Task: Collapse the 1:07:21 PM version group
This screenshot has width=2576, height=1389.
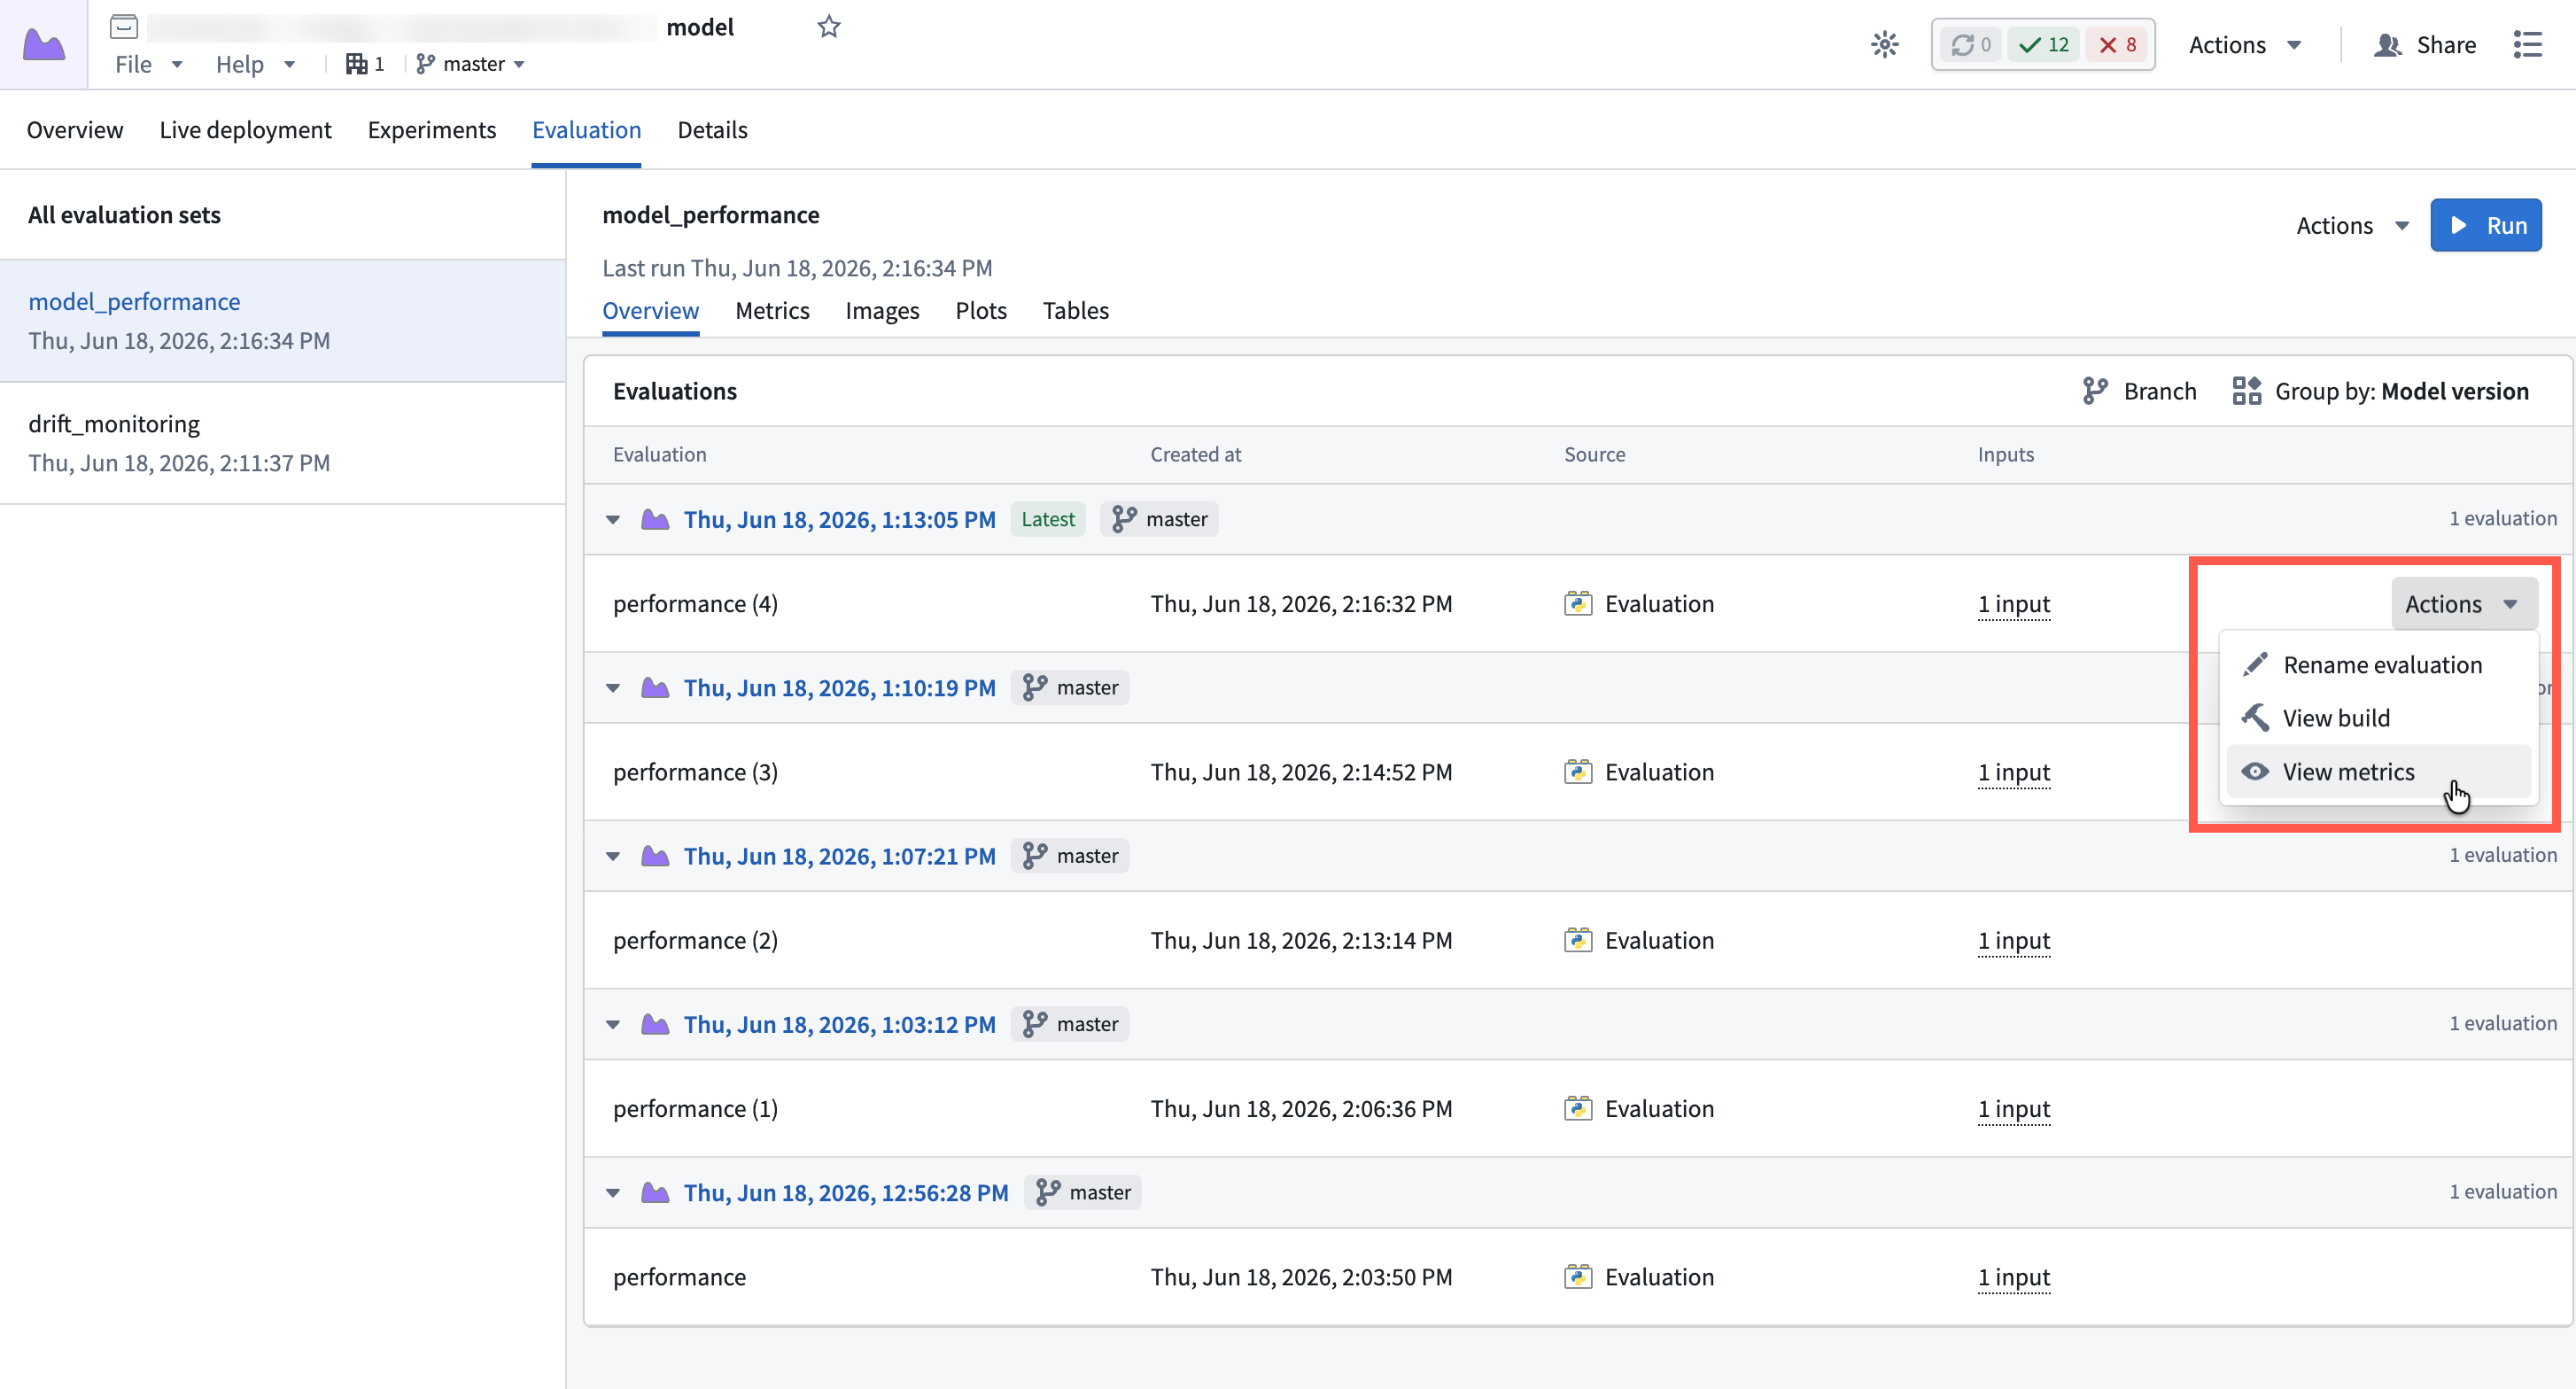Action: coord(613,856)
